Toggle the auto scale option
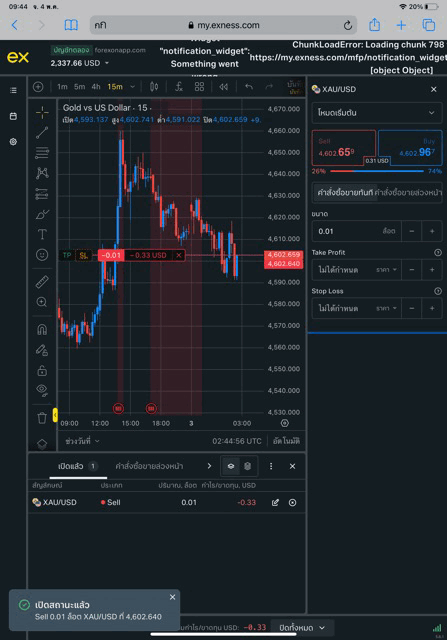 (x=286, y=441)
